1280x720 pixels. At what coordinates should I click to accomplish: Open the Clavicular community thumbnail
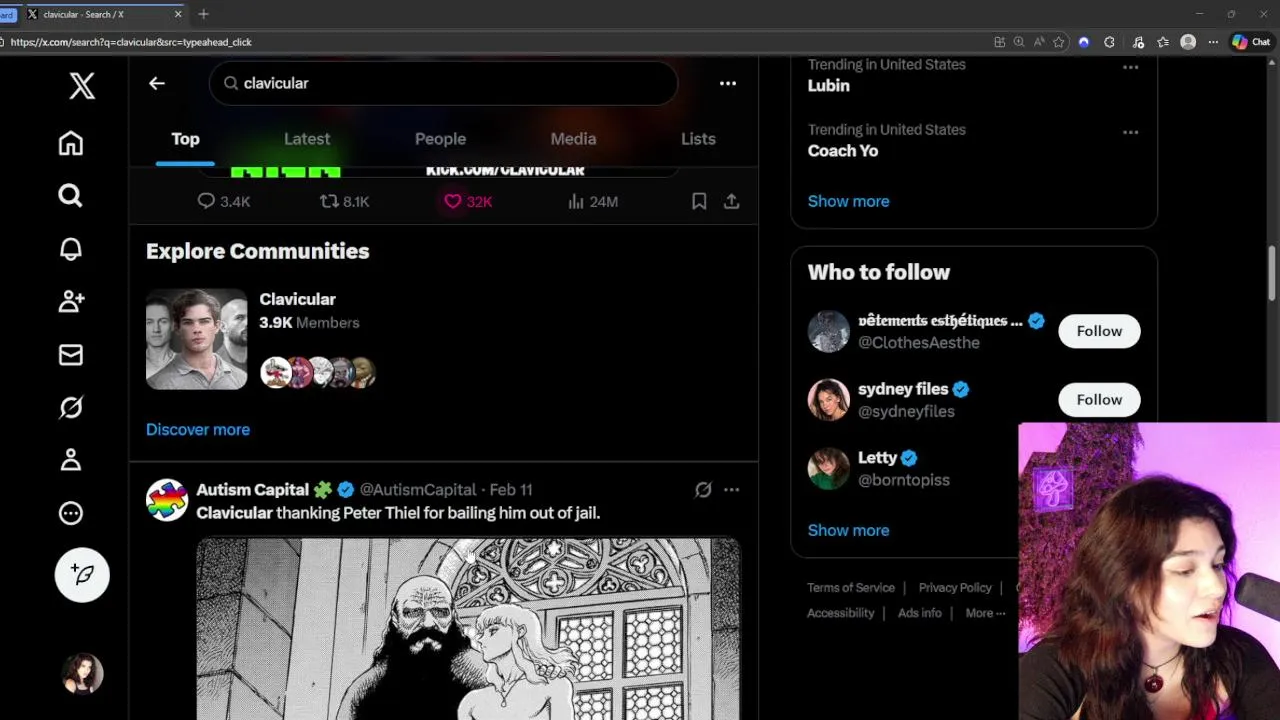[196, 339]
